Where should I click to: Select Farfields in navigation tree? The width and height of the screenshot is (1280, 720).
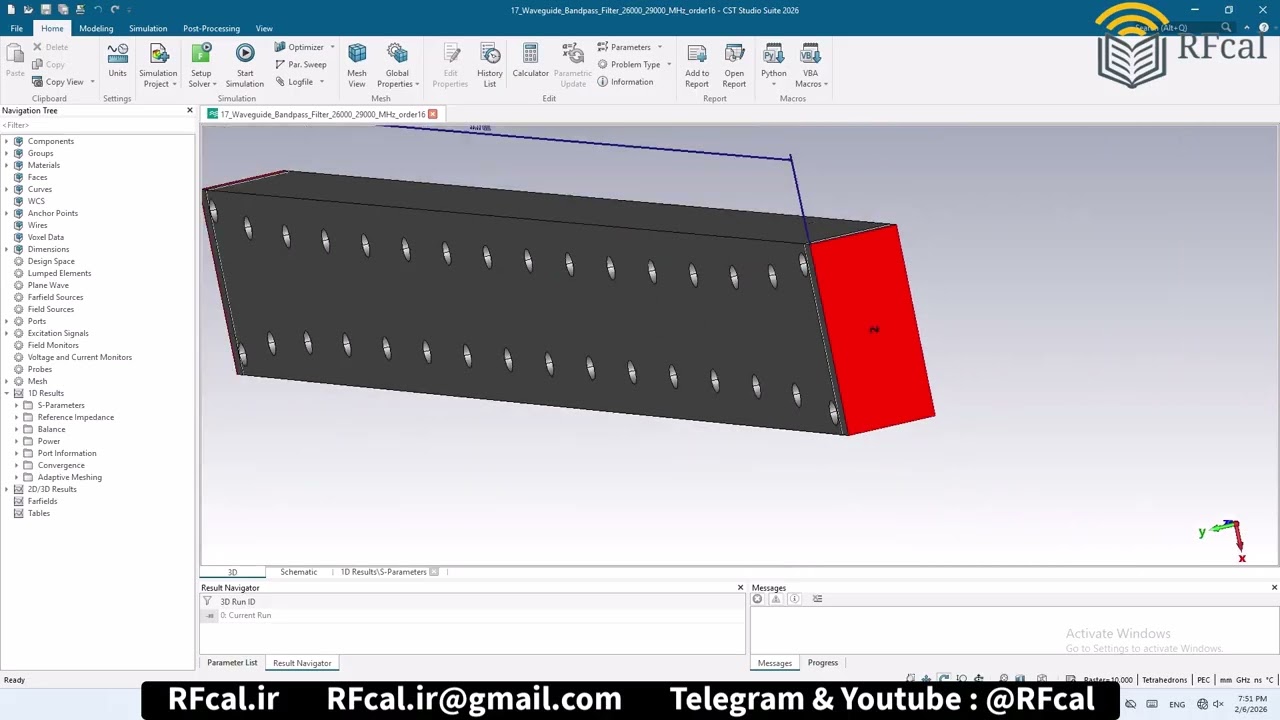(42, 501)
